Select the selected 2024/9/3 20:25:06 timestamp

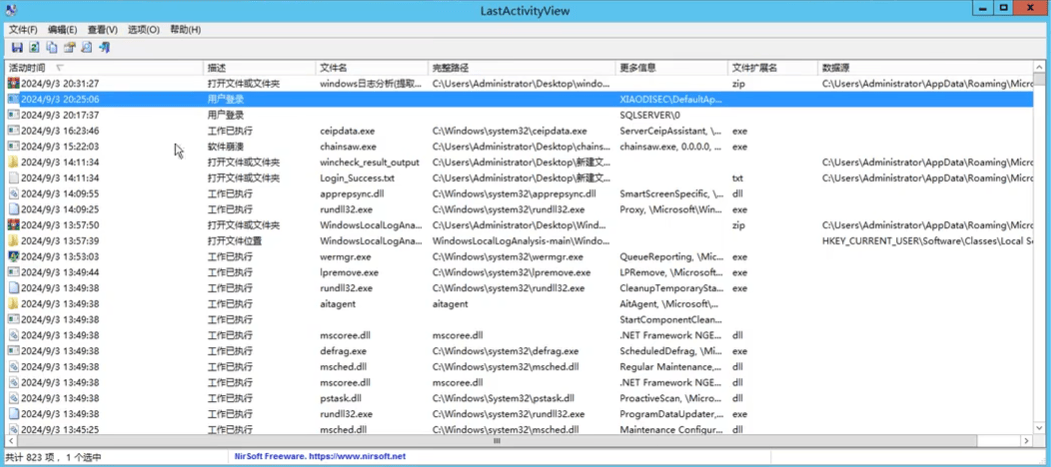coord(60,99)
